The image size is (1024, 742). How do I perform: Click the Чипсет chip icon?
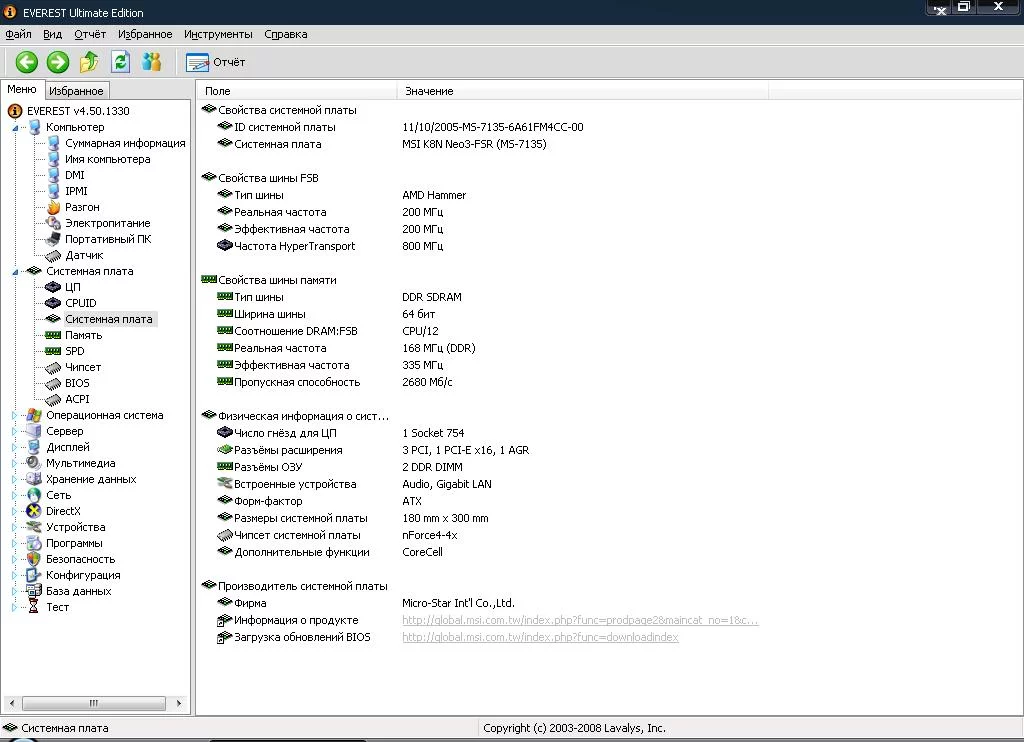[x=53, y=368]
